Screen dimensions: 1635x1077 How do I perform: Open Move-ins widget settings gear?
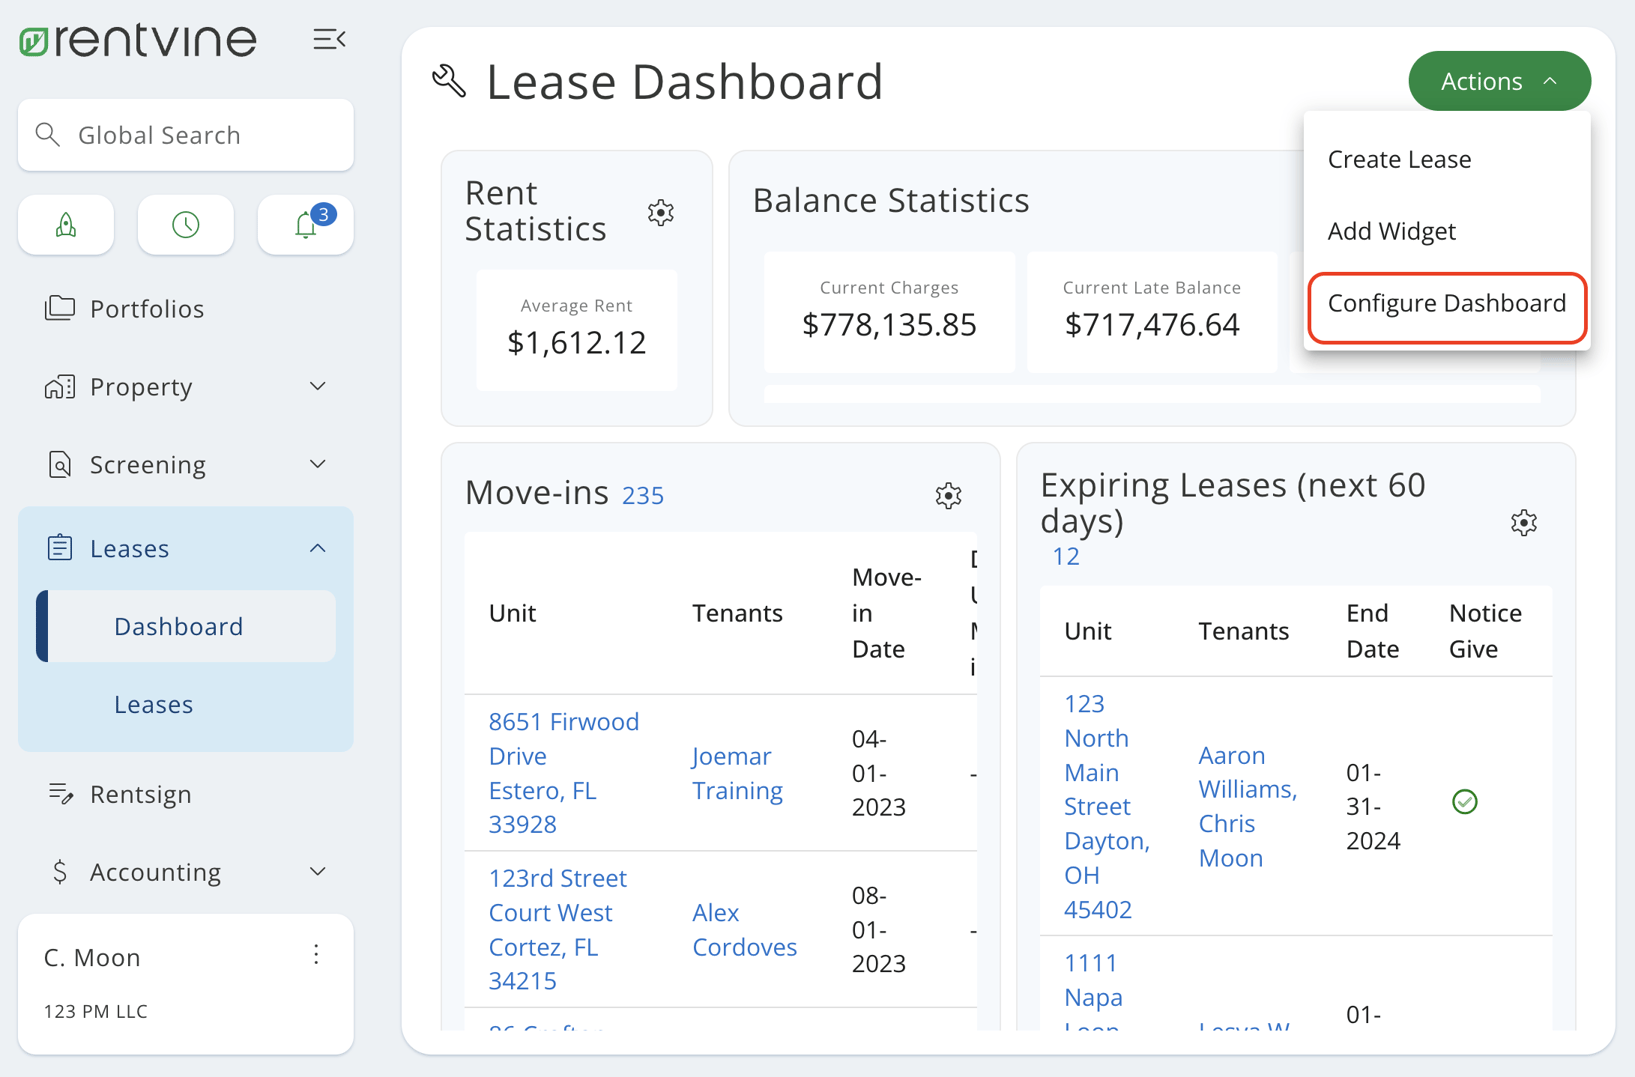[x=948, y=495]
